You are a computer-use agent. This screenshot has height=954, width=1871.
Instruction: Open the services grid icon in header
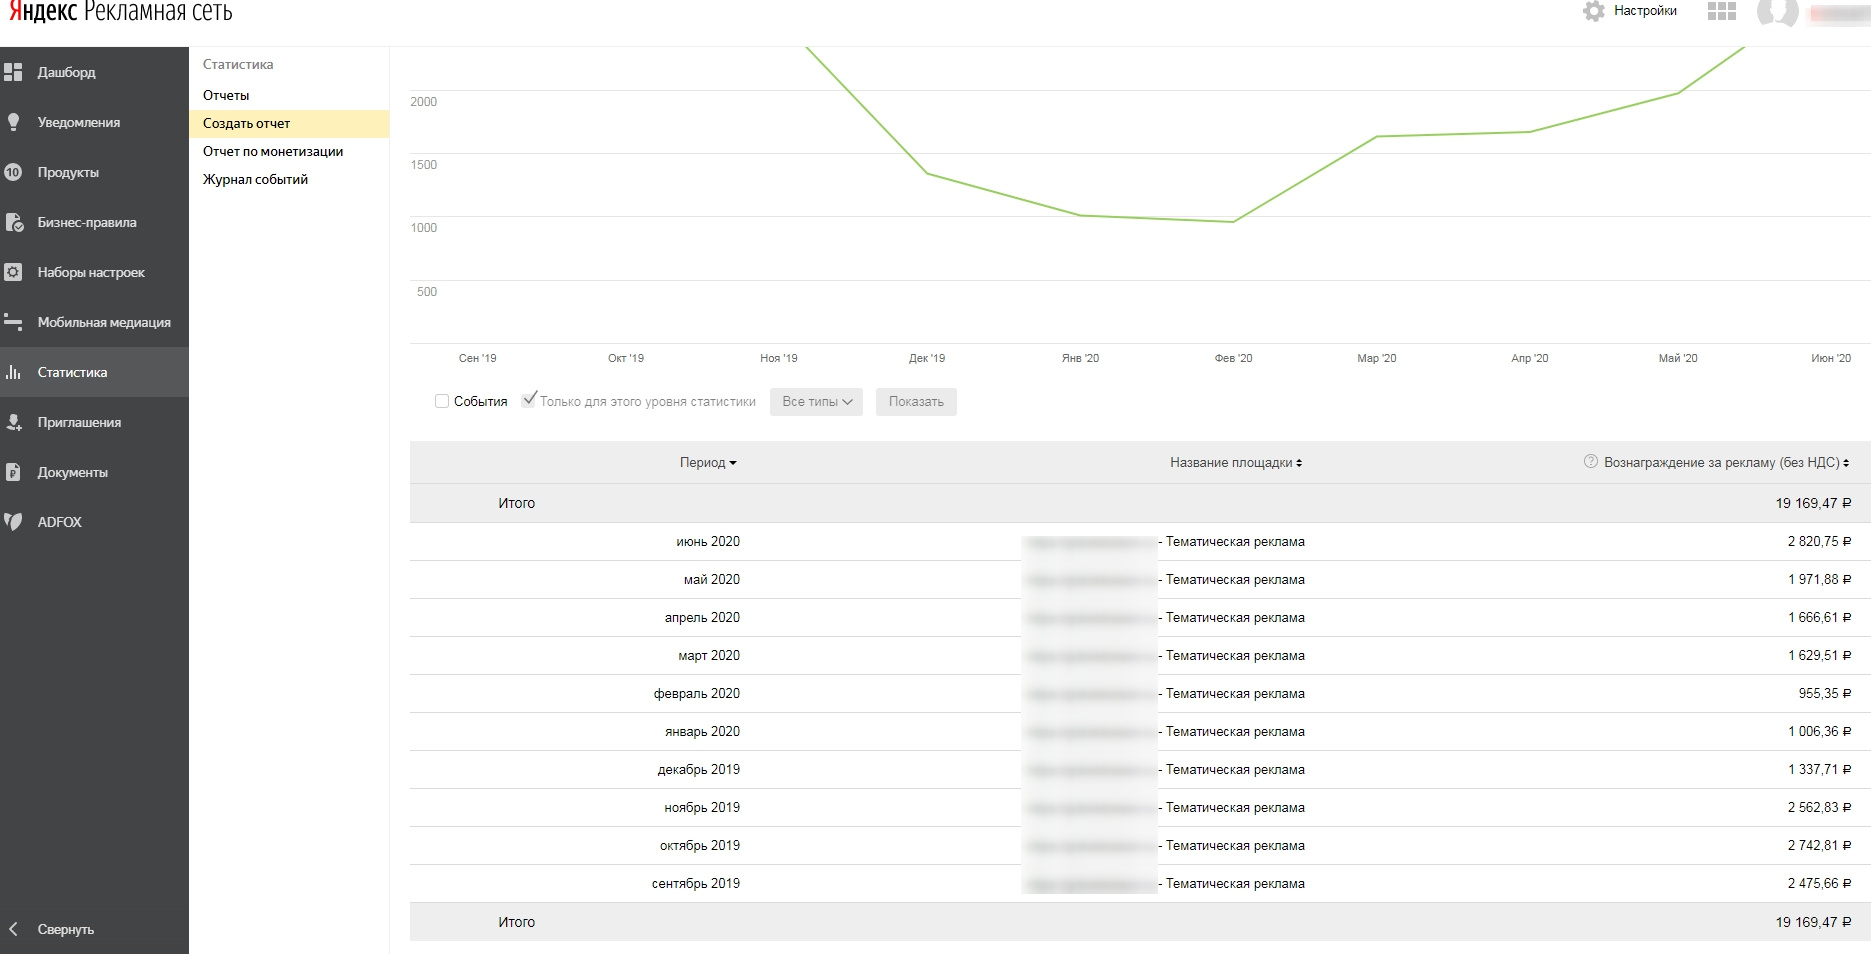tap(1722, 11)
